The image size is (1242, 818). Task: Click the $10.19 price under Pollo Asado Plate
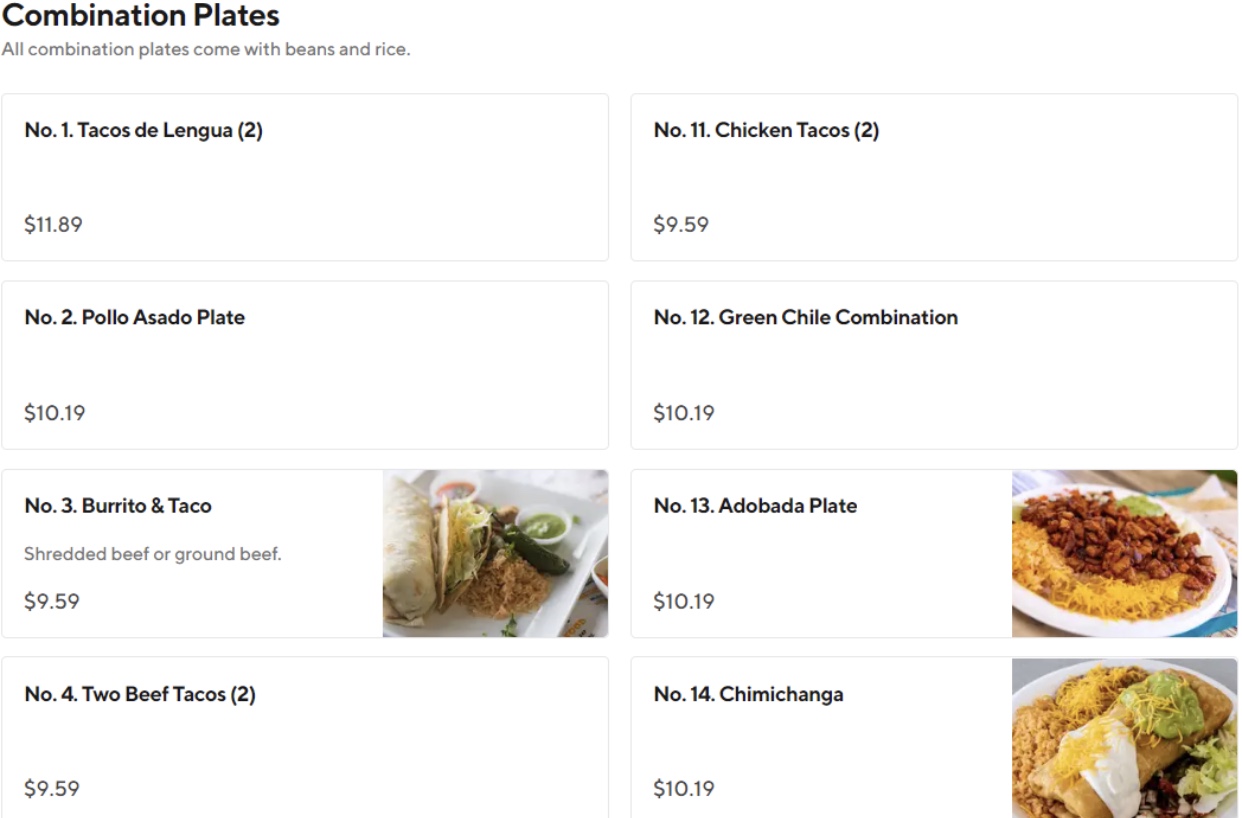click(x=54, y=413)
